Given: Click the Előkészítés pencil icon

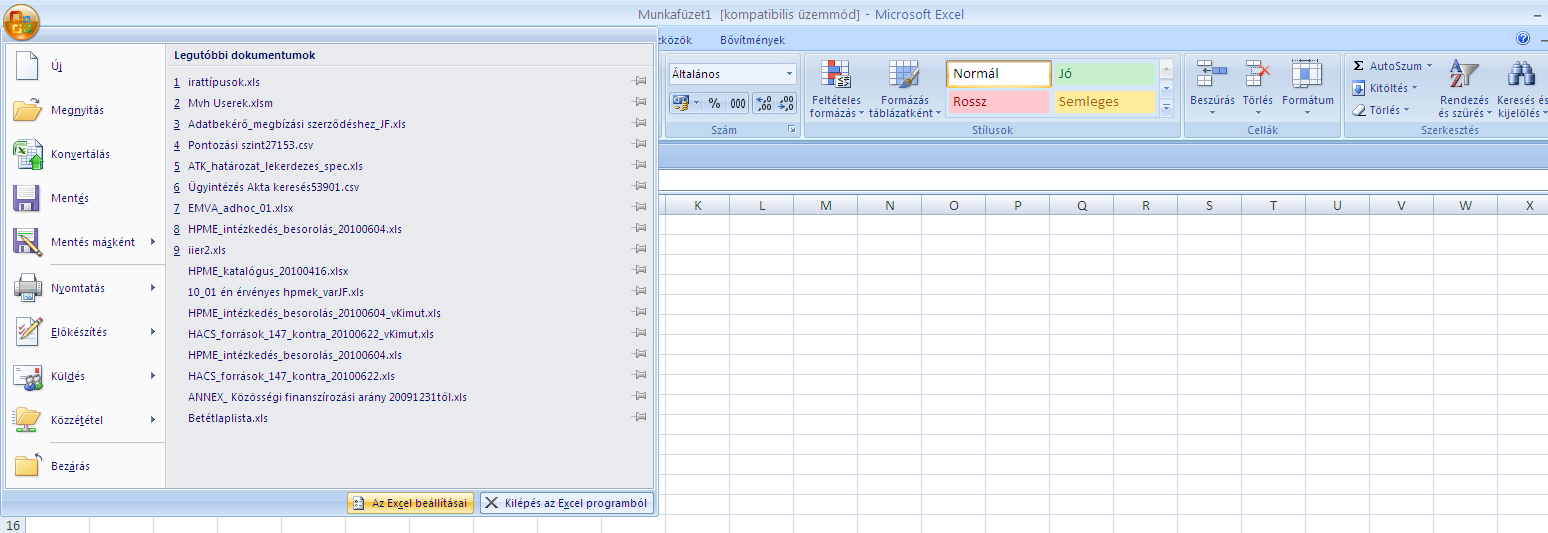Looking at the screenshot, I should point(28,332).
